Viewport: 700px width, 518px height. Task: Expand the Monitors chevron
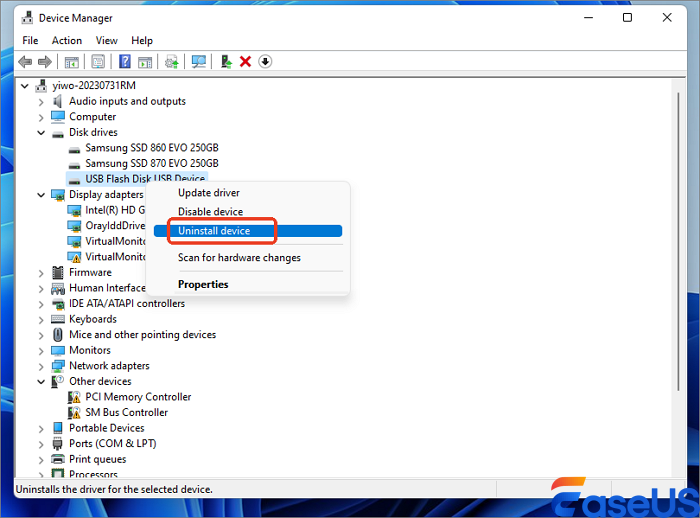[x=41, y=351]
